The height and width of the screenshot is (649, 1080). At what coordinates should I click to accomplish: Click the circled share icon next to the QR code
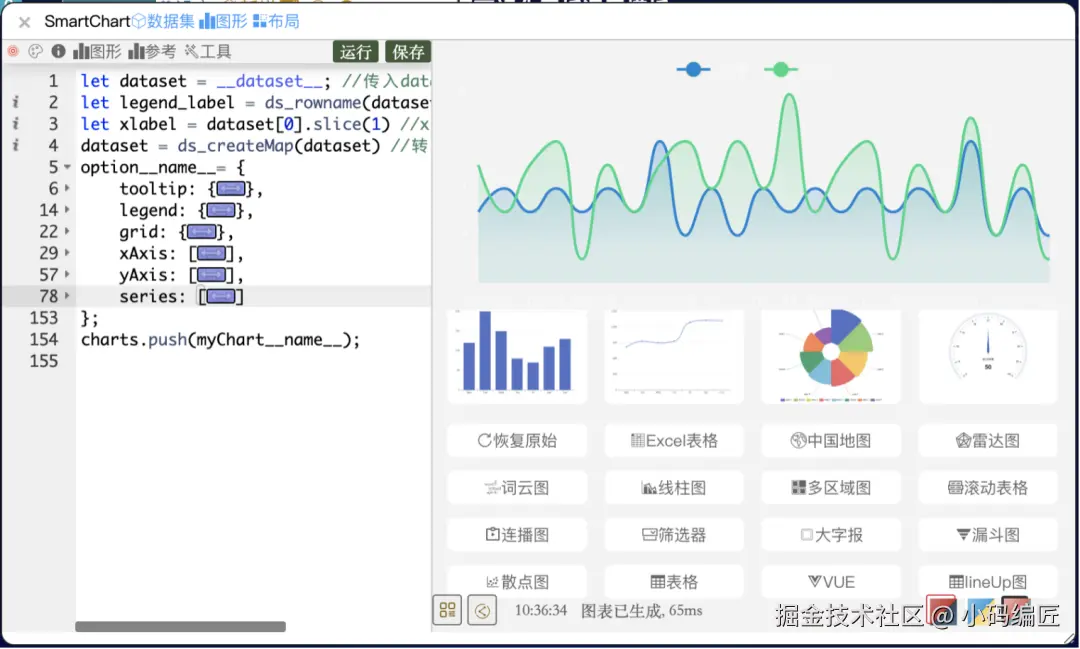click(482, 610)
